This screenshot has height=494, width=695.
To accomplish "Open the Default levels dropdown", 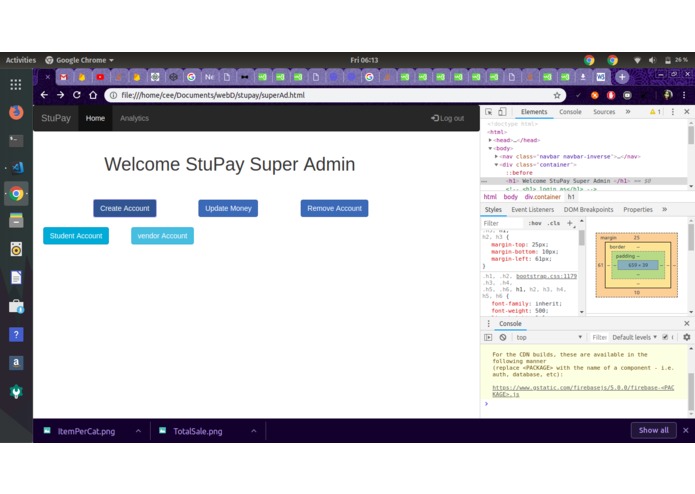I will (x=634, y=337).
